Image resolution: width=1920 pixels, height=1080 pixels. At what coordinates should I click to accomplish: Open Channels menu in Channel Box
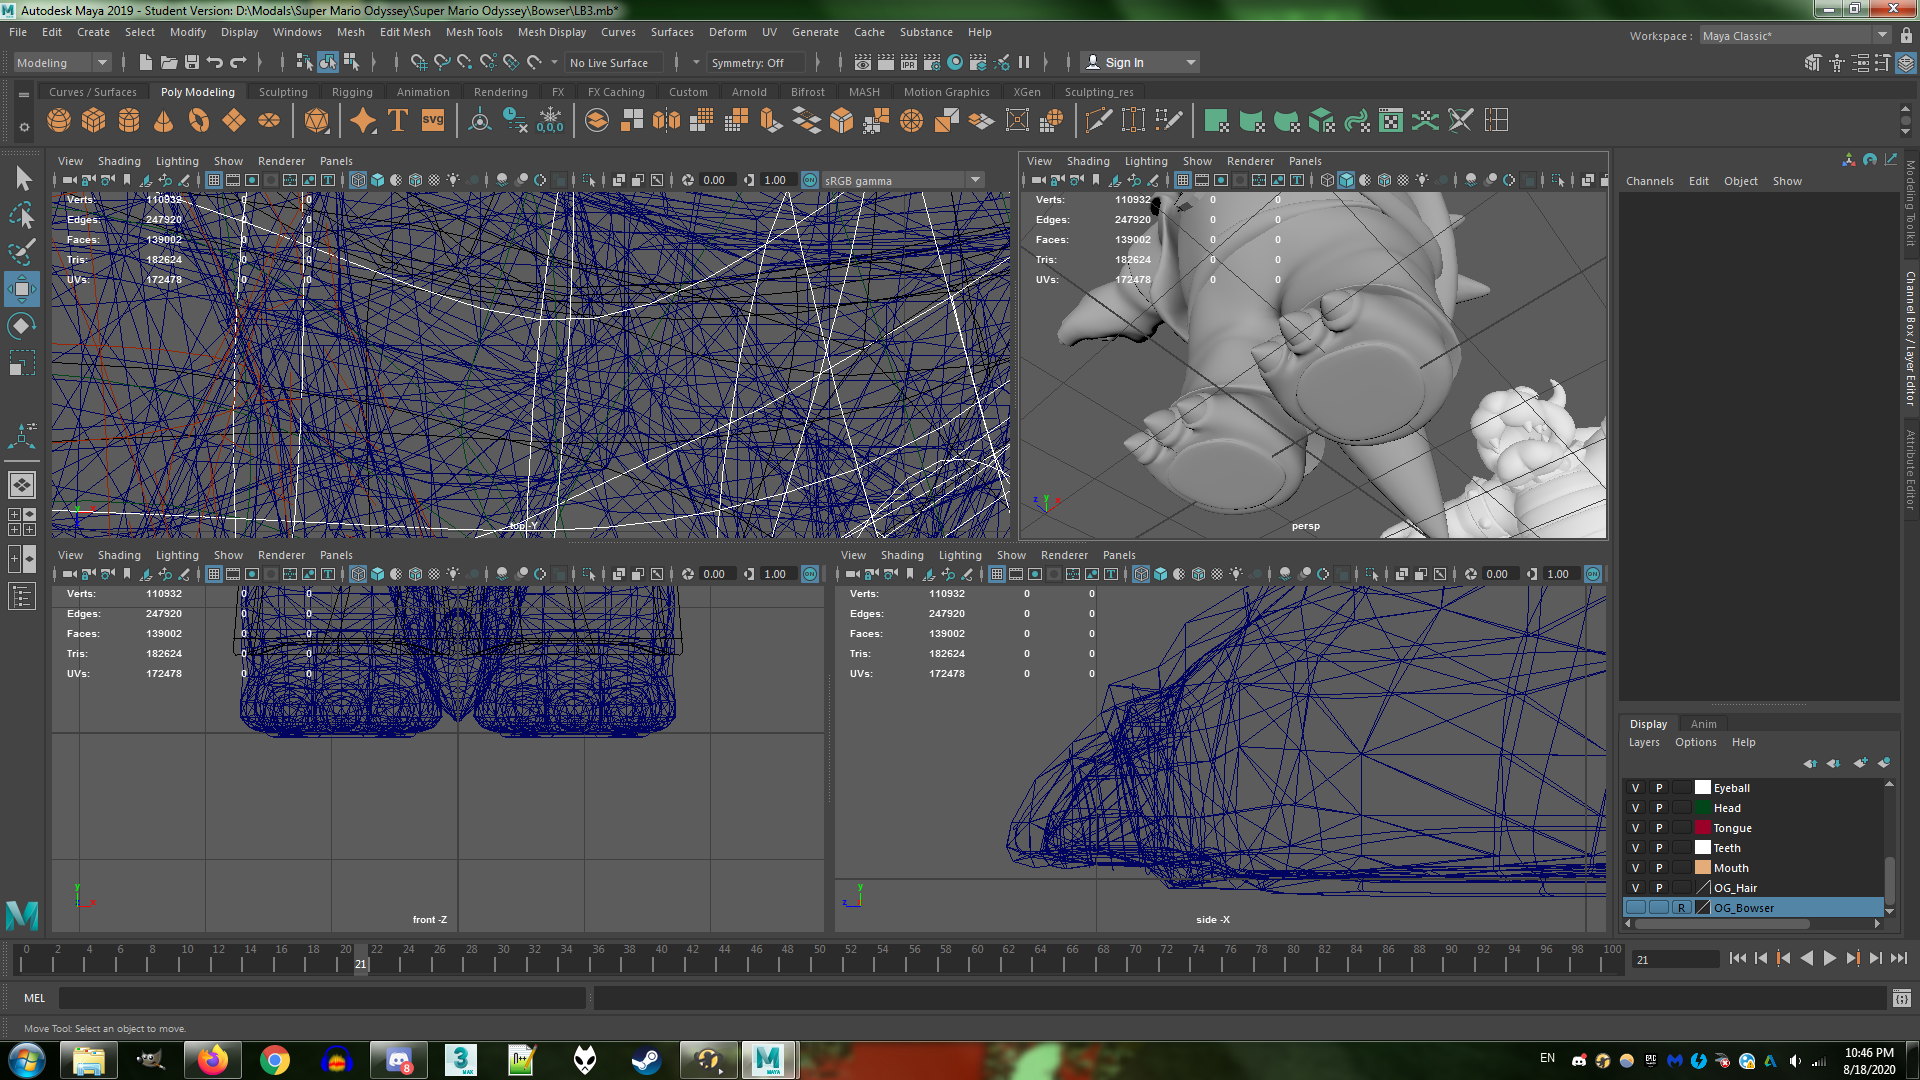pos(1650,181)
